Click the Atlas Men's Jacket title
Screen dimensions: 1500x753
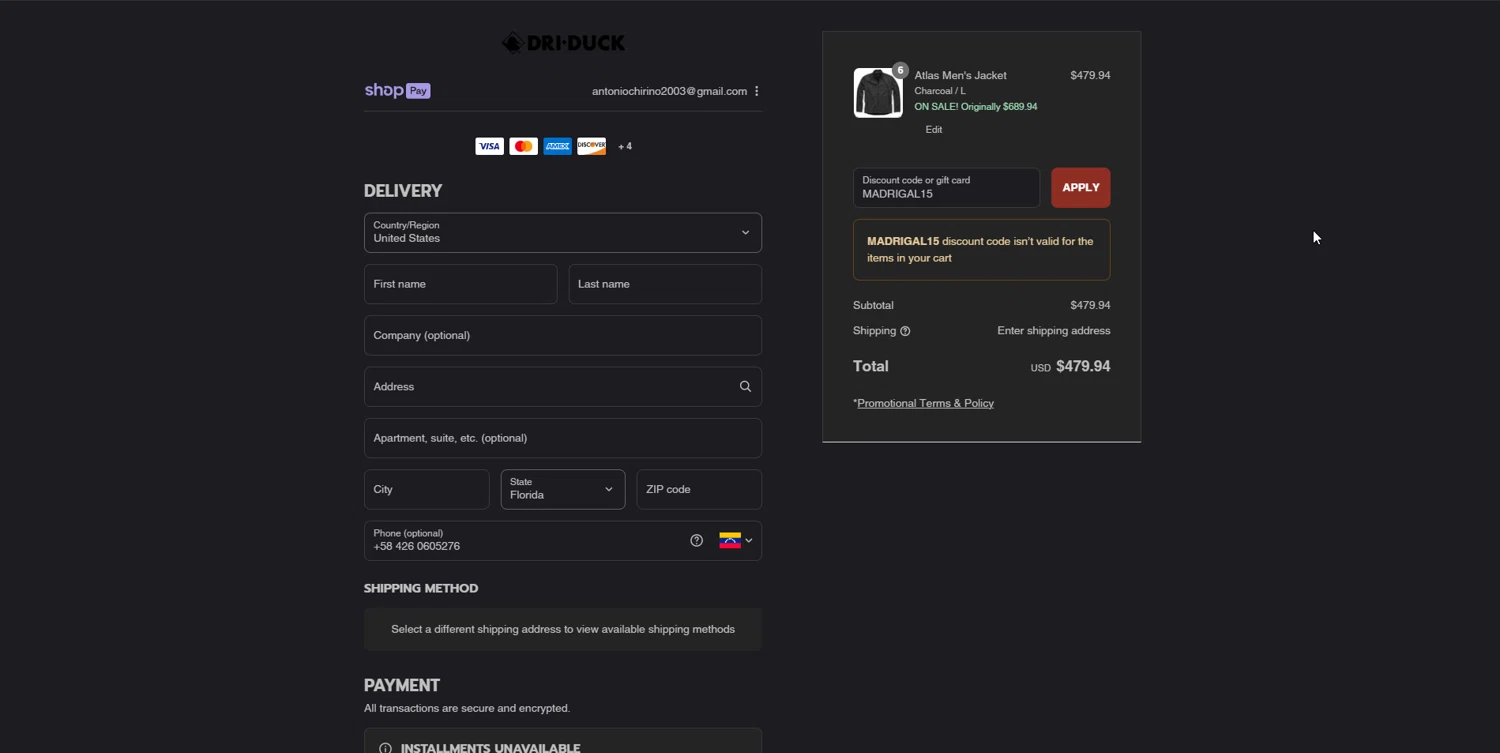960,75
